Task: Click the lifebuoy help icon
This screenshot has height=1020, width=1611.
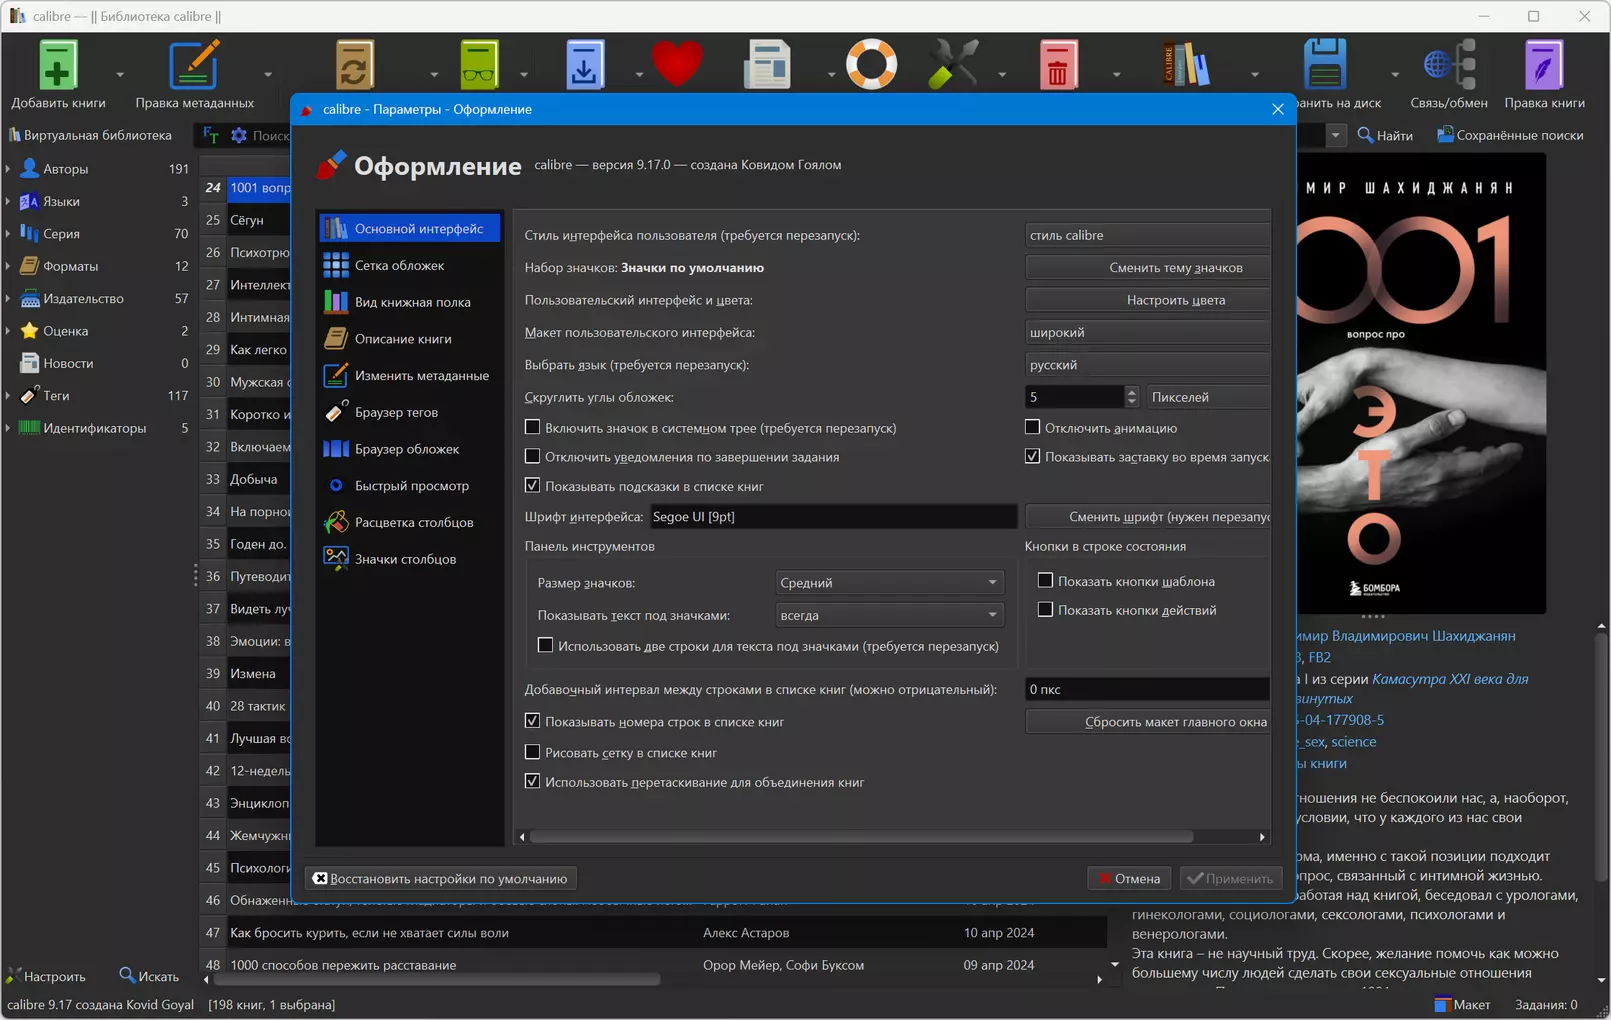Action: coord(871,65)
